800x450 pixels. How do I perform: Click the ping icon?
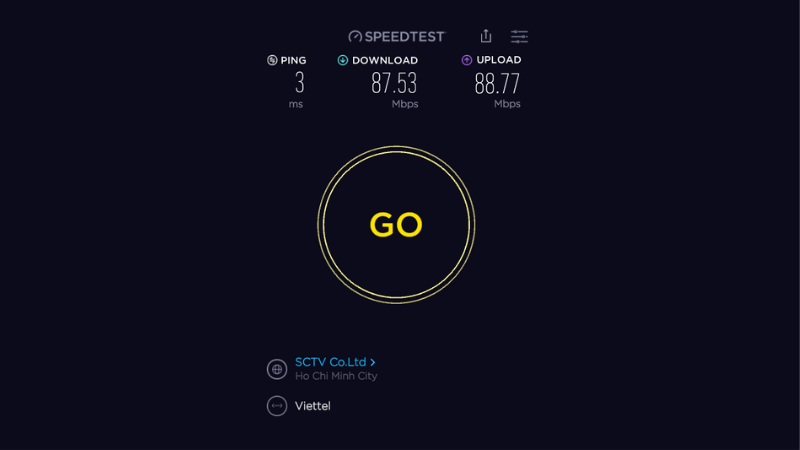pos(272,60)
